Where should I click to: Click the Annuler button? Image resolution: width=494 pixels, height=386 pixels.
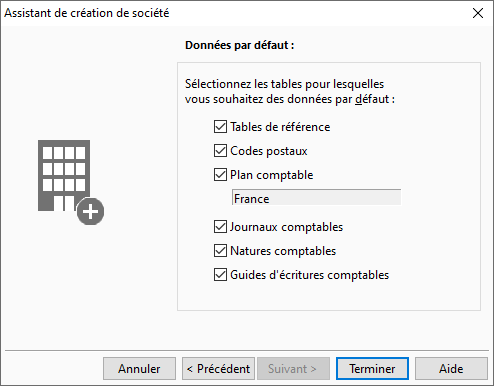139,369
